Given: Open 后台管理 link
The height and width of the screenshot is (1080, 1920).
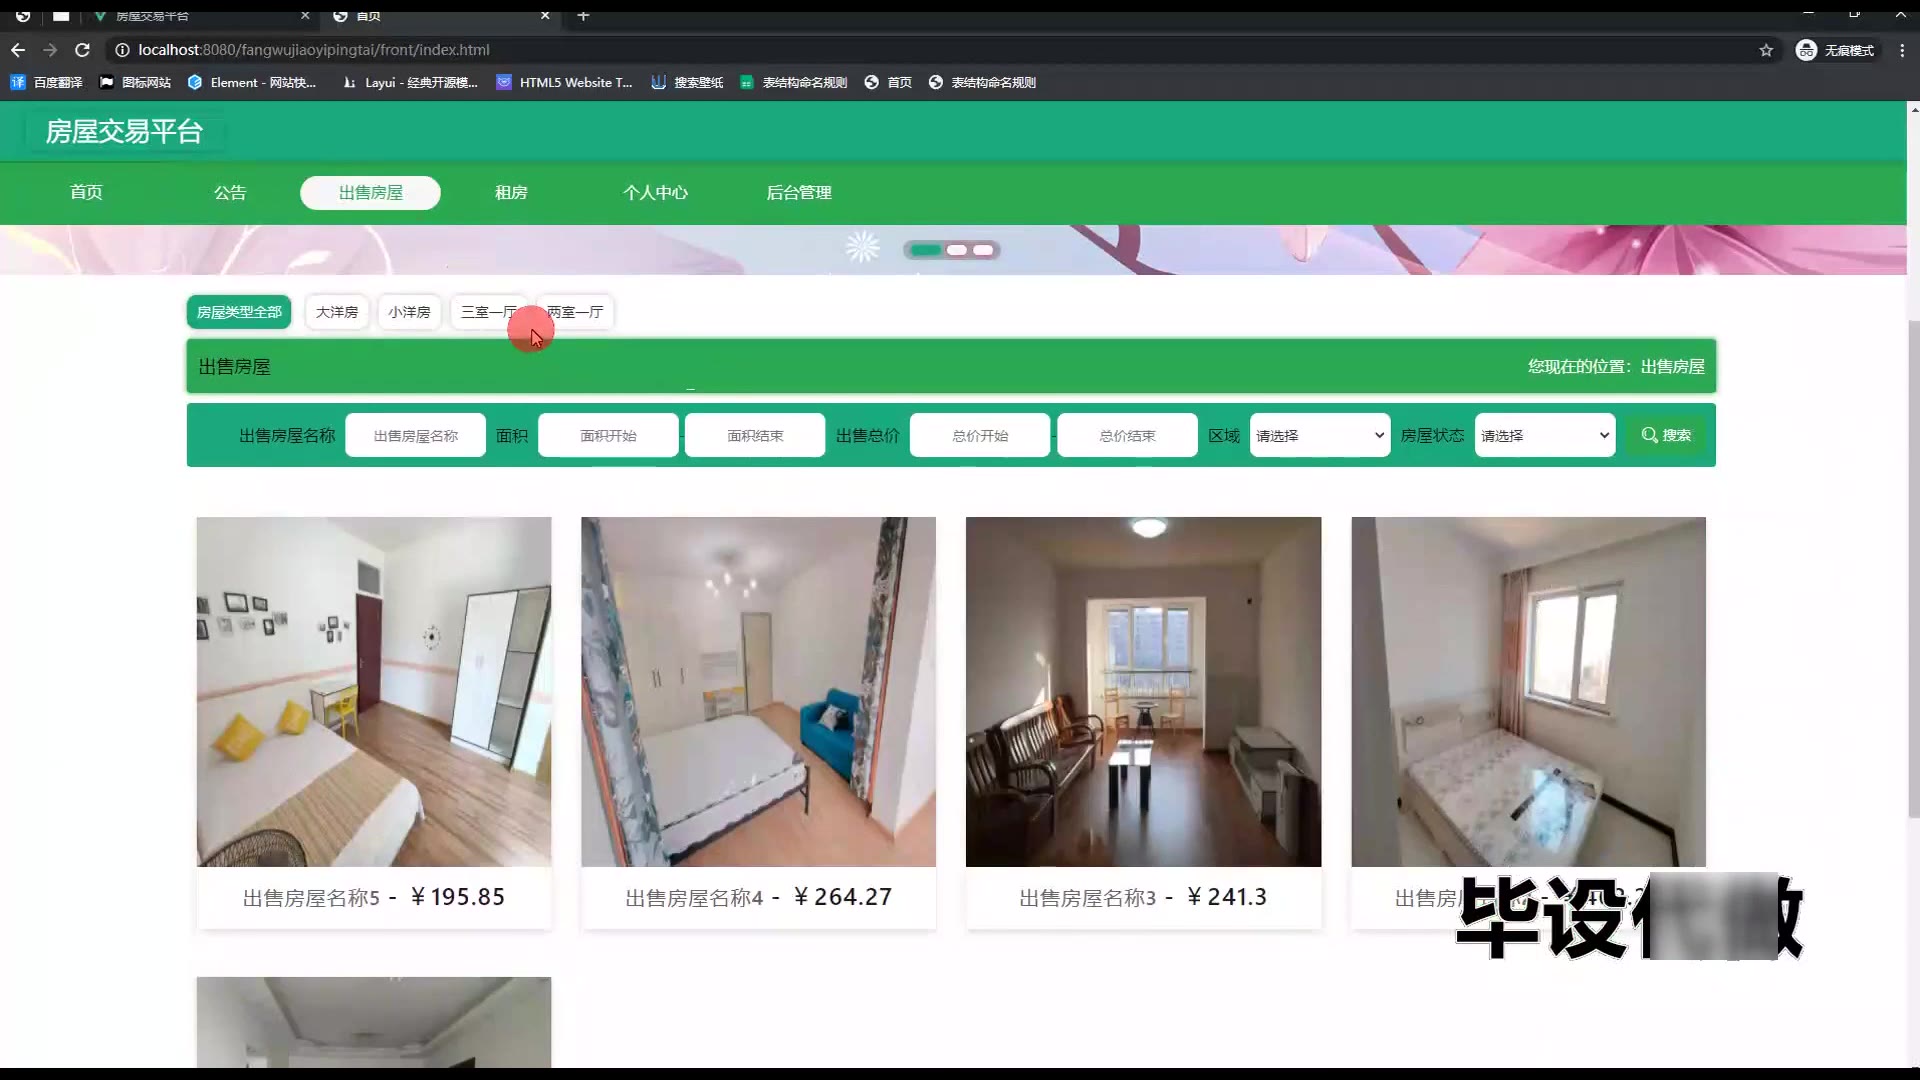Looking at the screenshot, I should tap(798, 193).
